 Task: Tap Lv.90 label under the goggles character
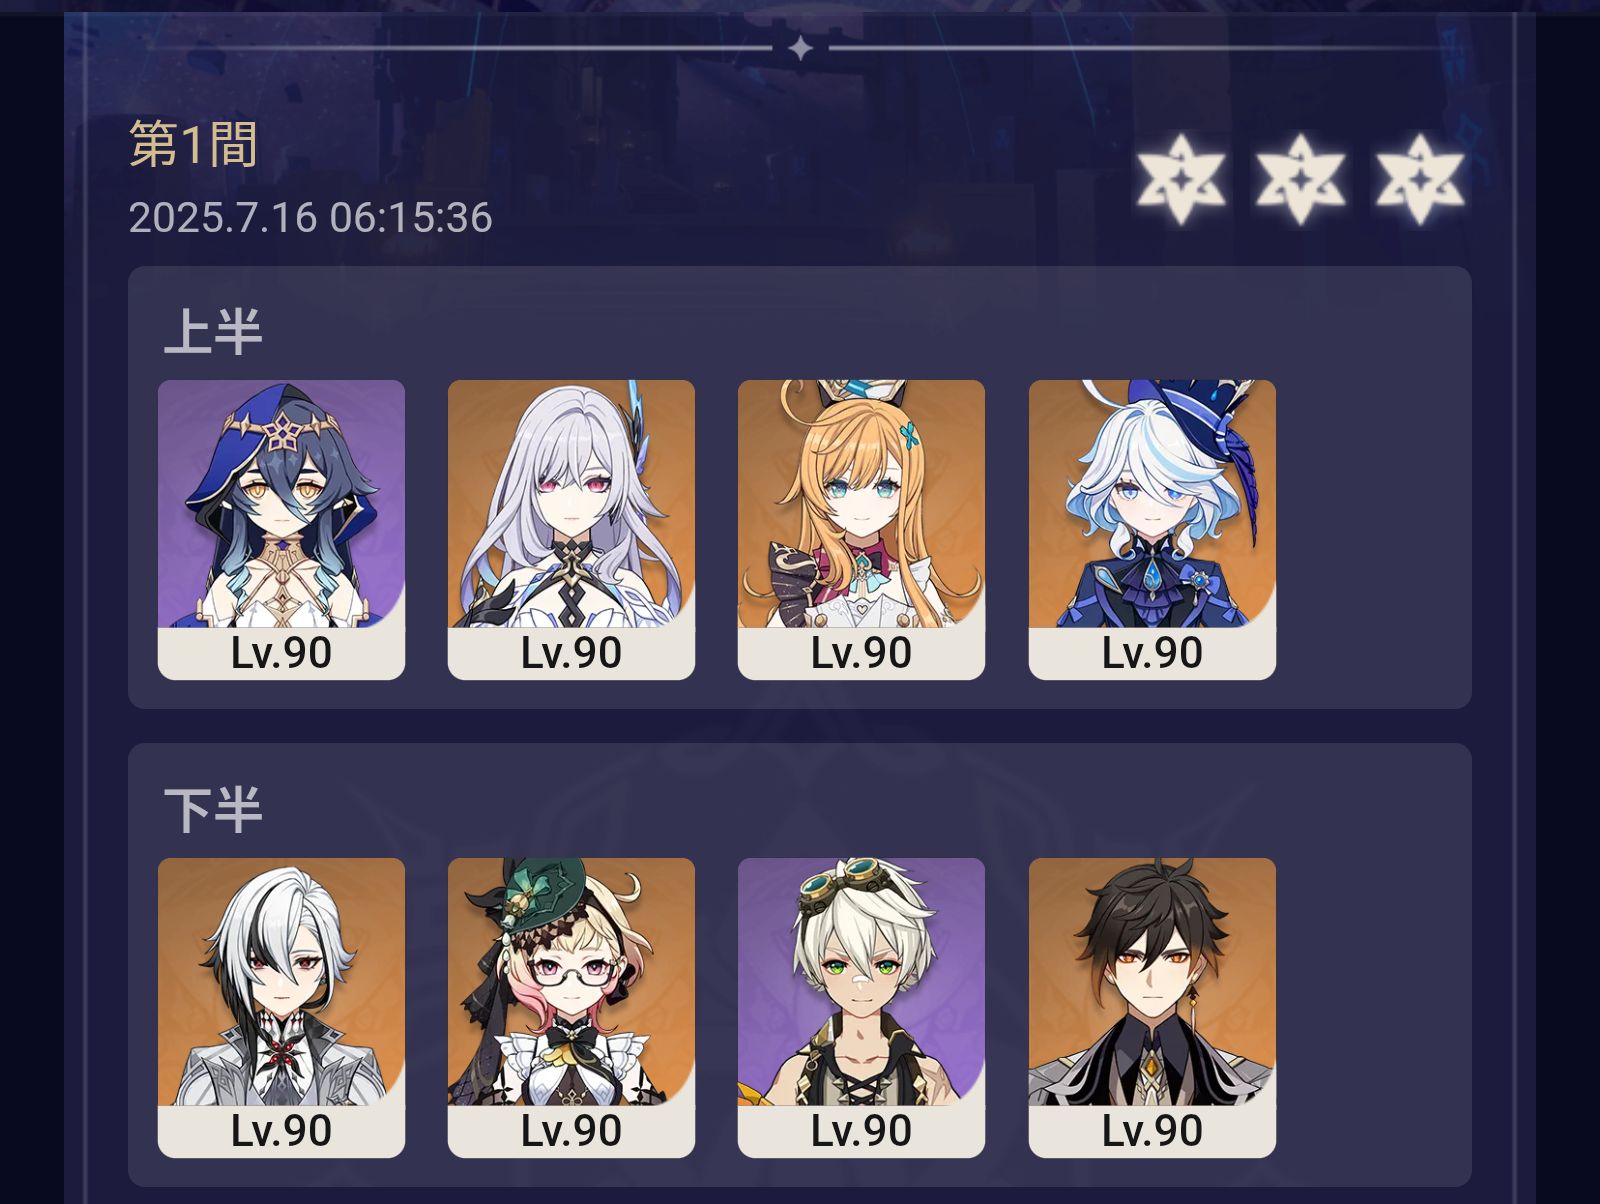pyautogui.click(x=861, y=1131)
